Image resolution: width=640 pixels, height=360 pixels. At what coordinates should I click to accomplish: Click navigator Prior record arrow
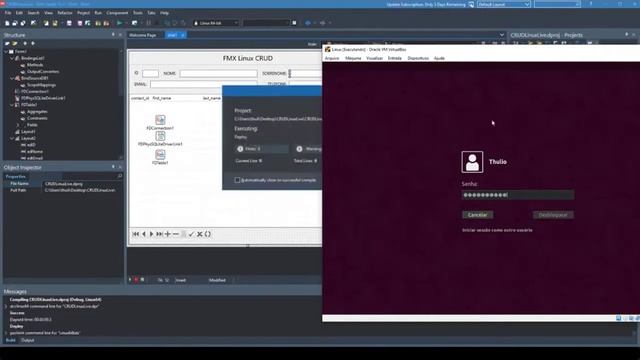(144, 234)
